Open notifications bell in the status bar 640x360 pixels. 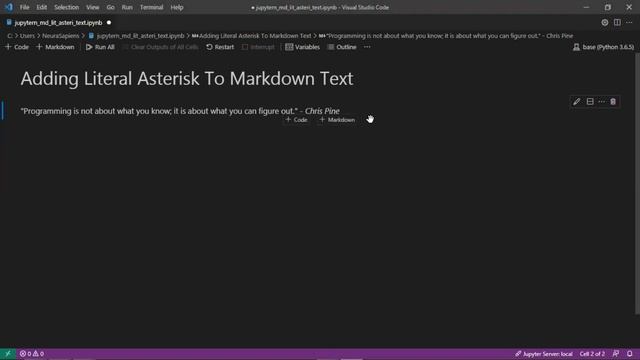click(630, 353)
